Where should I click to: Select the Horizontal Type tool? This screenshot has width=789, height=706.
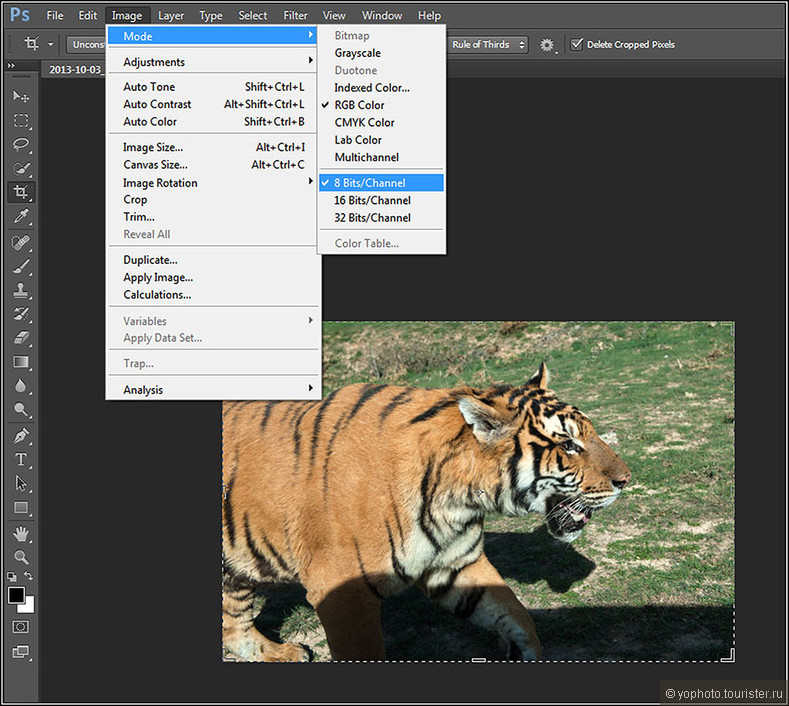coord(21,459)
